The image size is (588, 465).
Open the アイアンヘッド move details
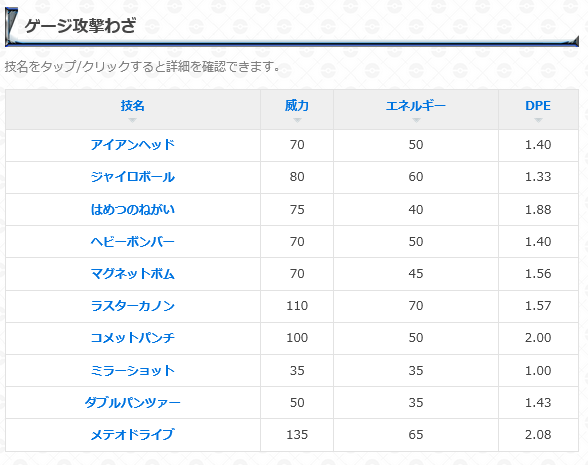point(132,145)
